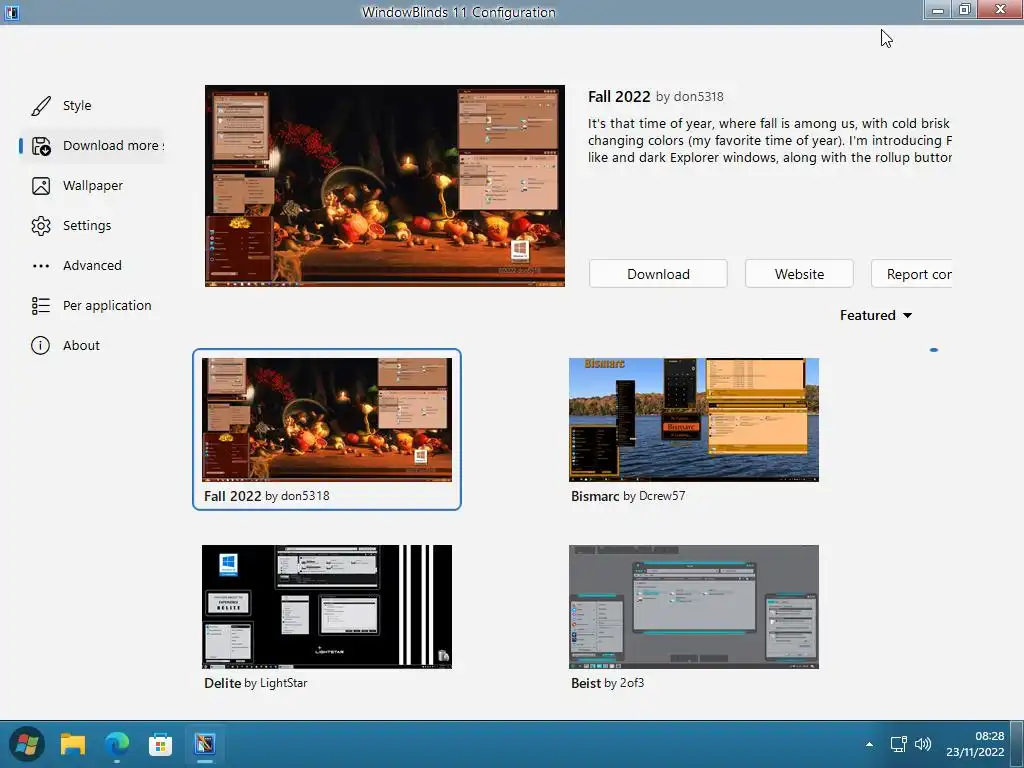Screen dimensions: 1024x768
Task: Click the About info icon
Action: click(x=40, y=345)
